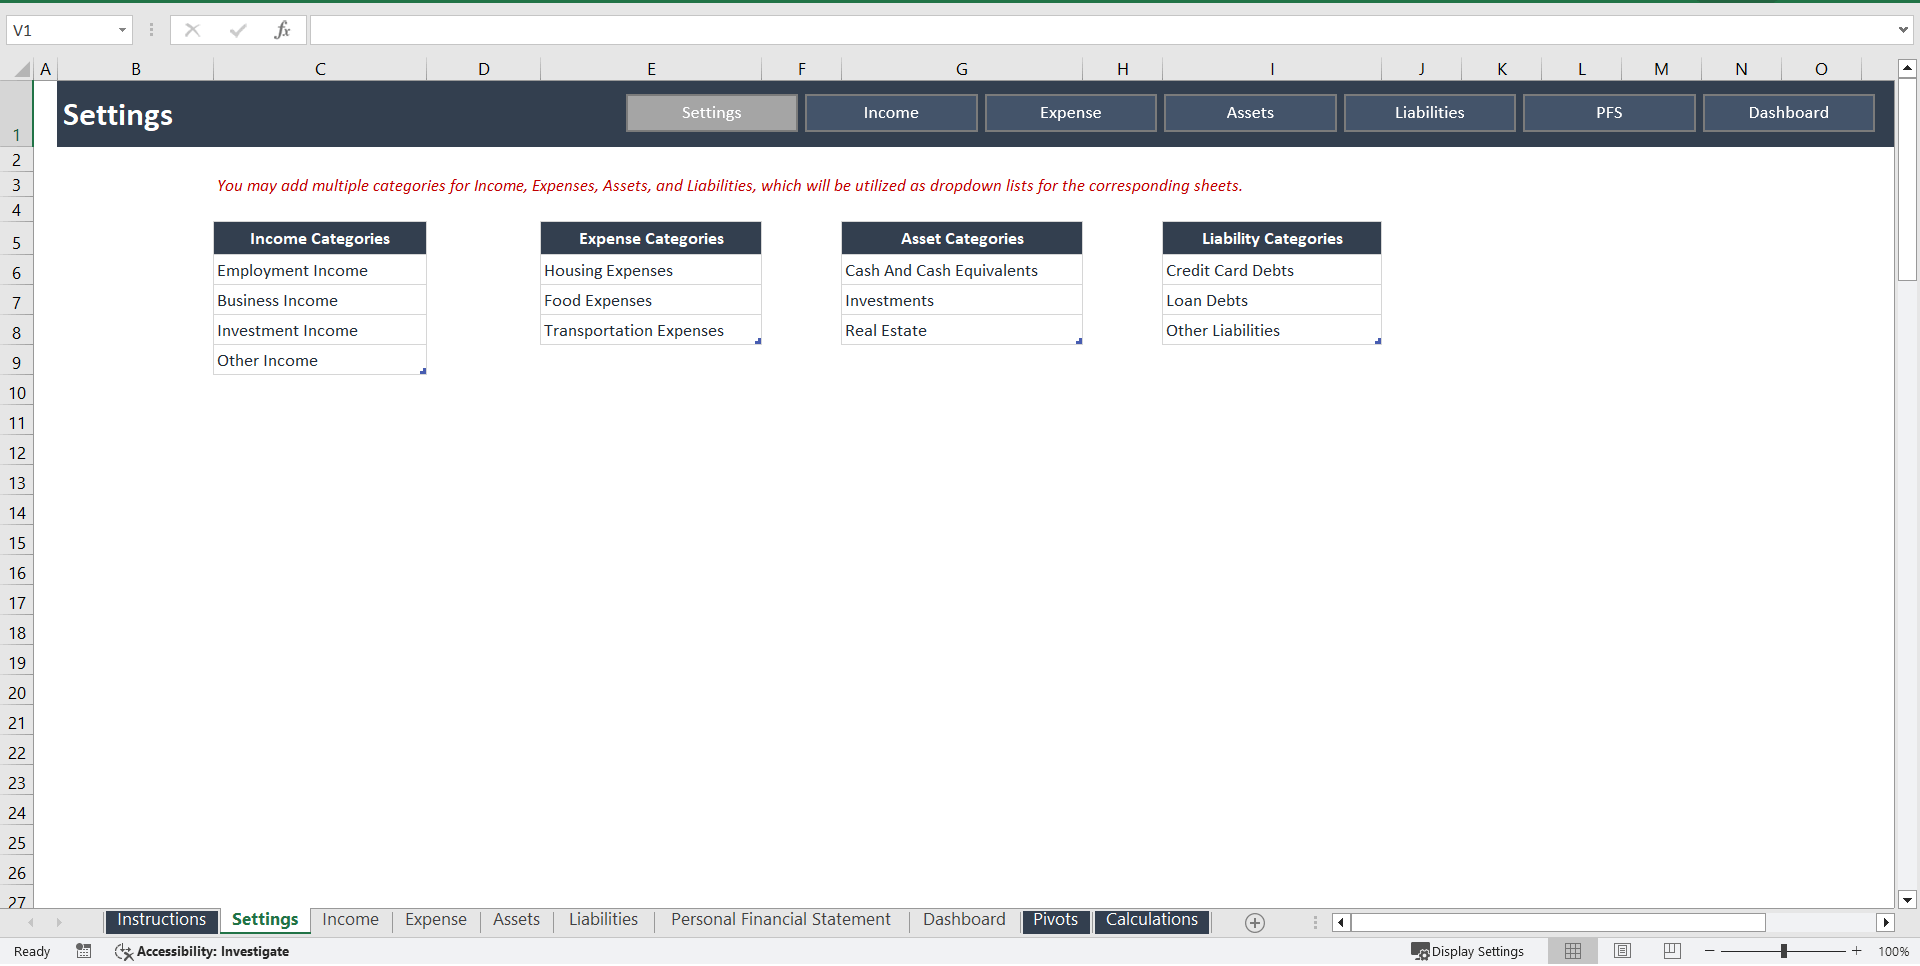Open Accessibility: Investigate checker
Viewport: 1920px width, 966px height.
click(202, 951)
